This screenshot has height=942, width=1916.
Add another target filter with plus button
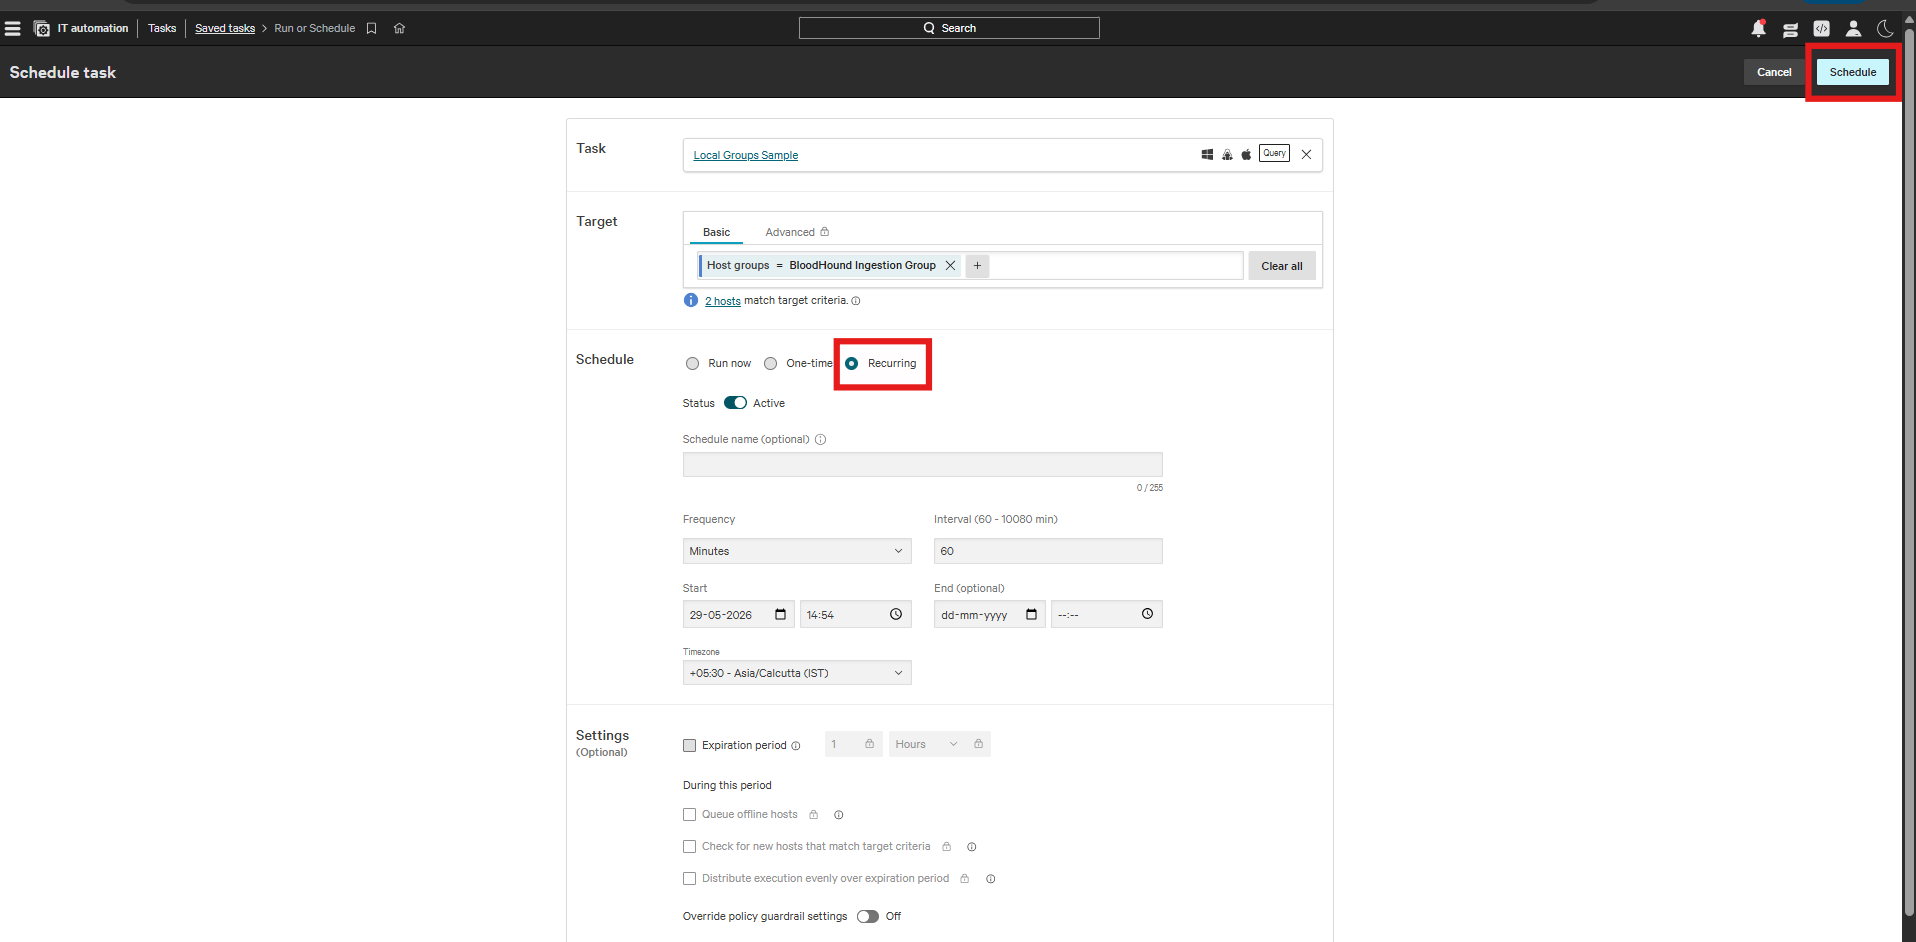(977, 265)
